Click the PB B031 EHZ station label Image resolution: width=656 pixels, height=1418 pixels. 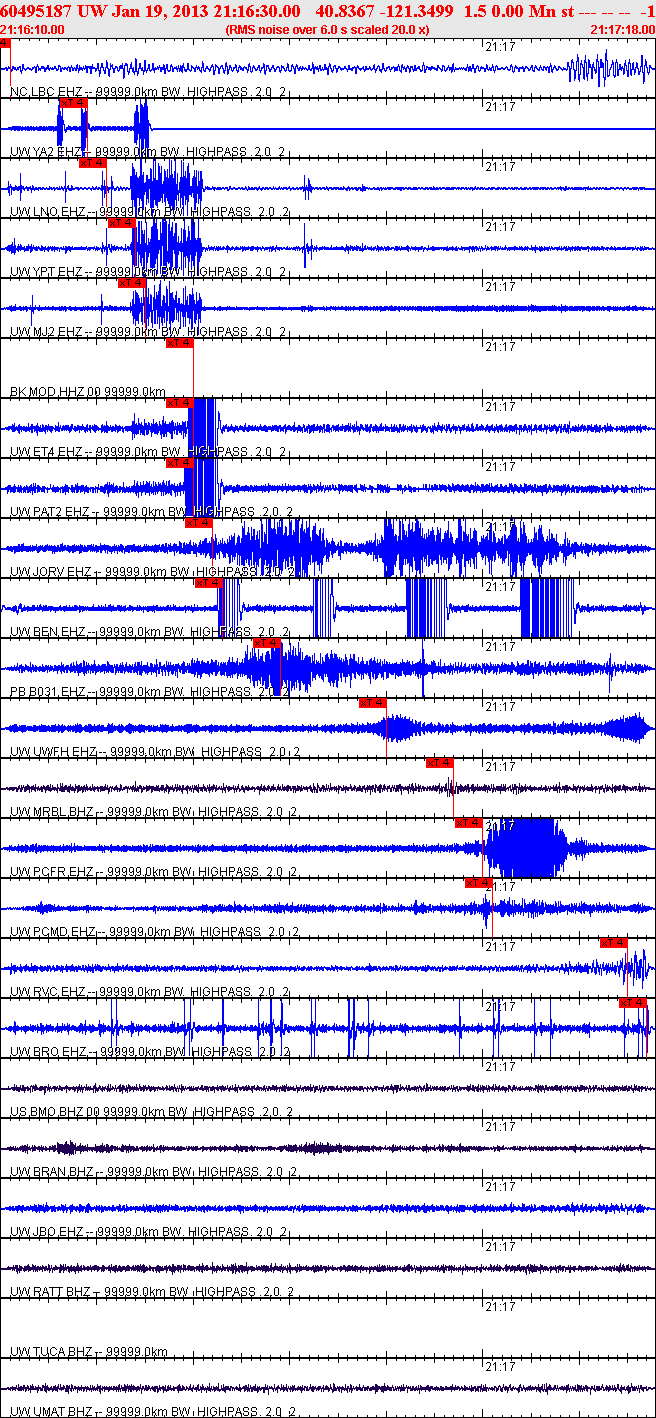(x=150, y=692)
